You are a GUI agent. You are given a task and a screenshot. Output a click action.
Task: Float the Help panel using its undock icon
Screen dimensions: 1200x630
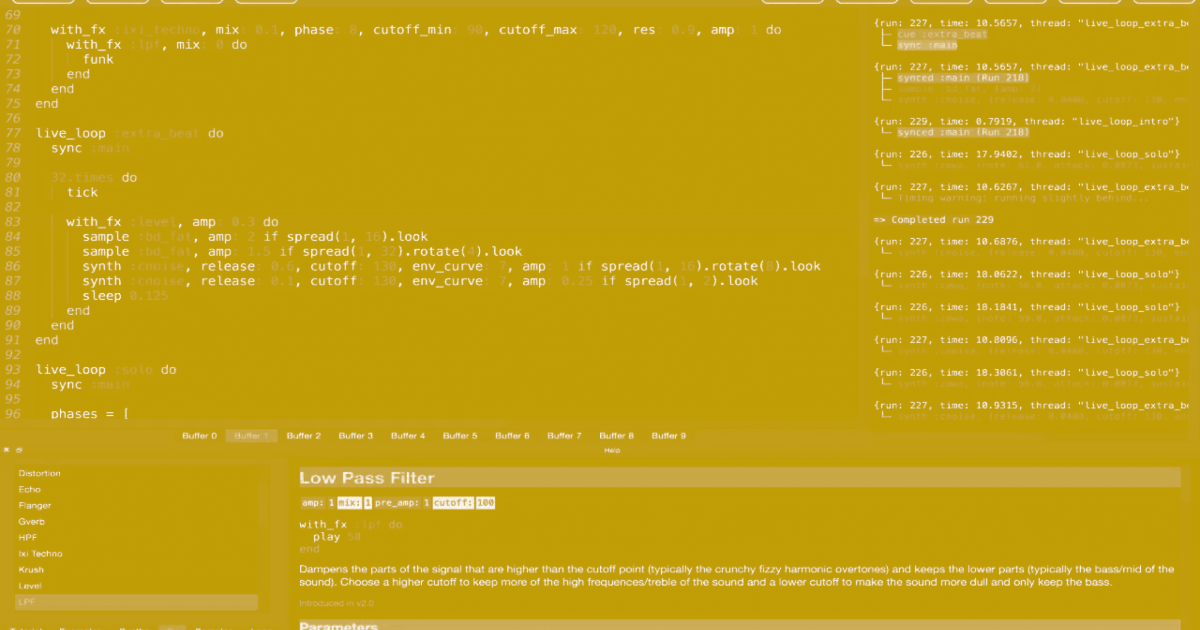19,451
